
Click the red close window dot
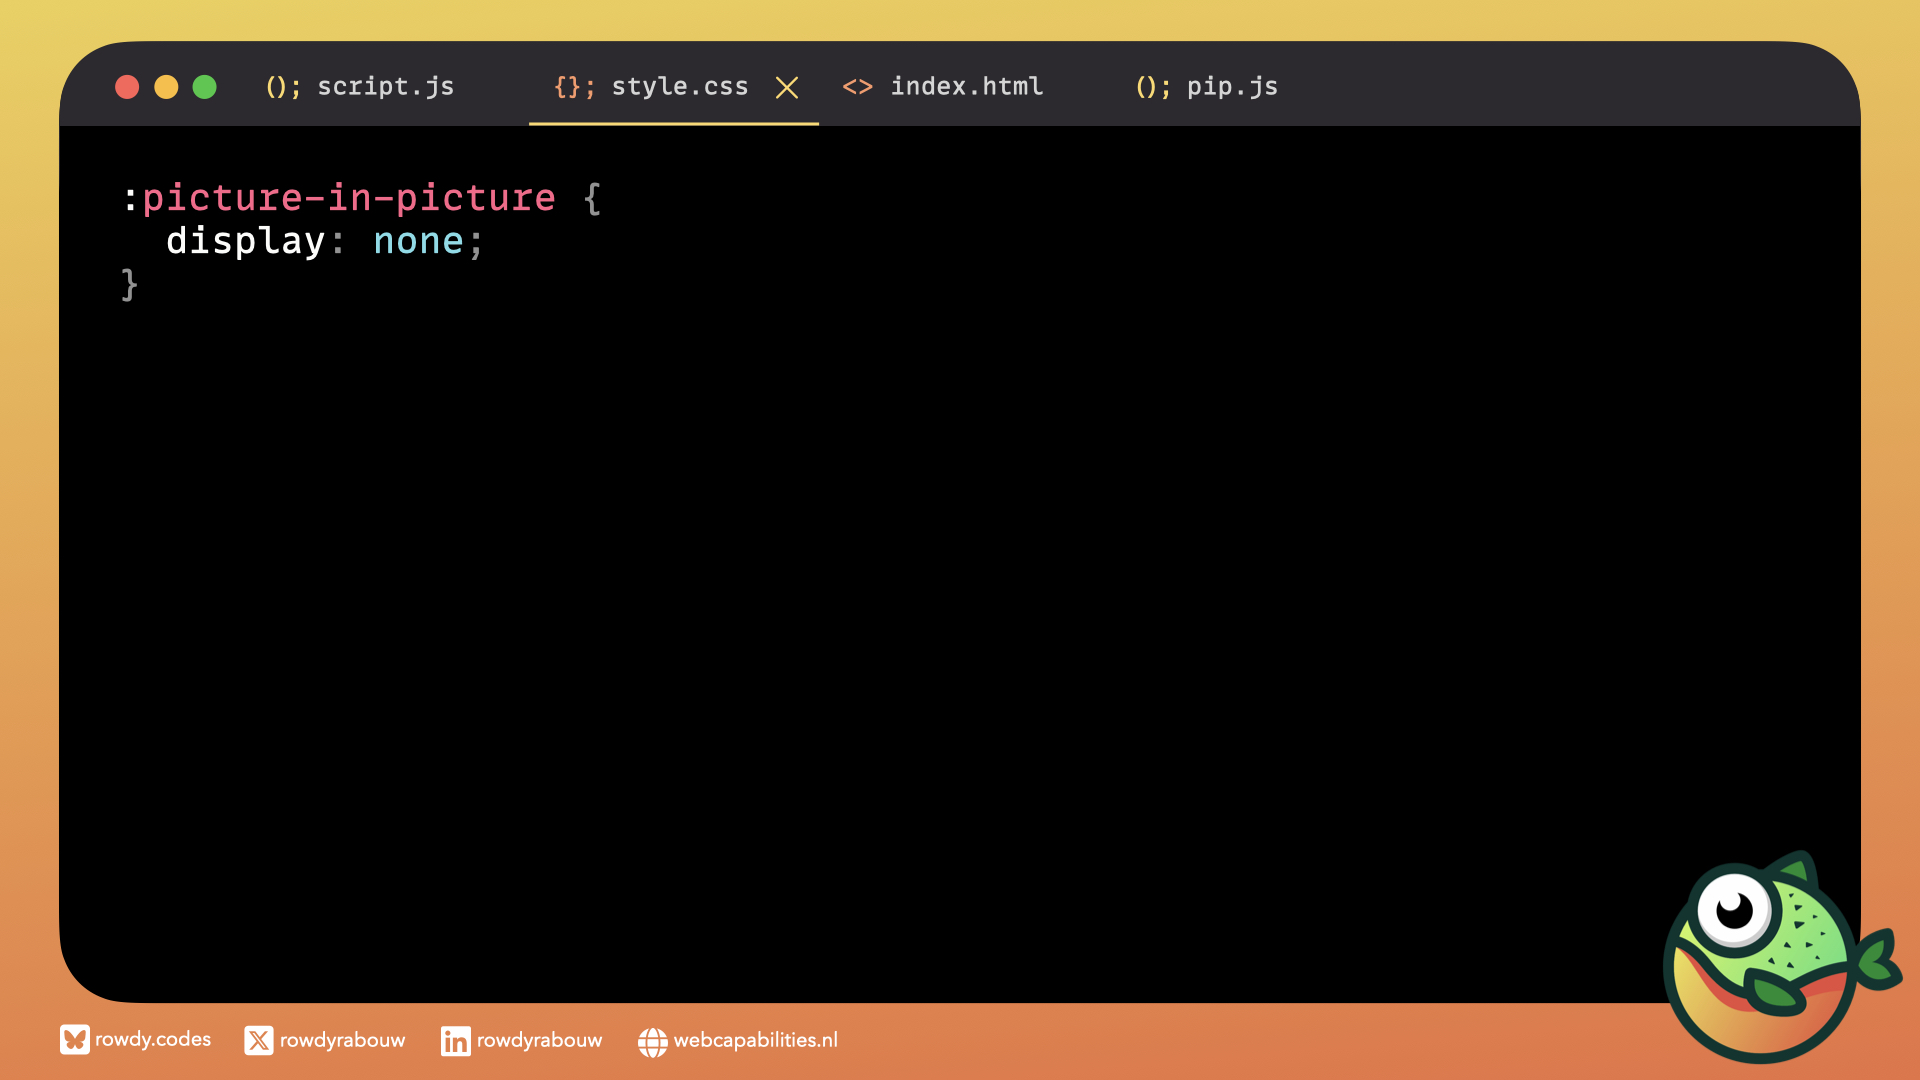coord(127,87)
